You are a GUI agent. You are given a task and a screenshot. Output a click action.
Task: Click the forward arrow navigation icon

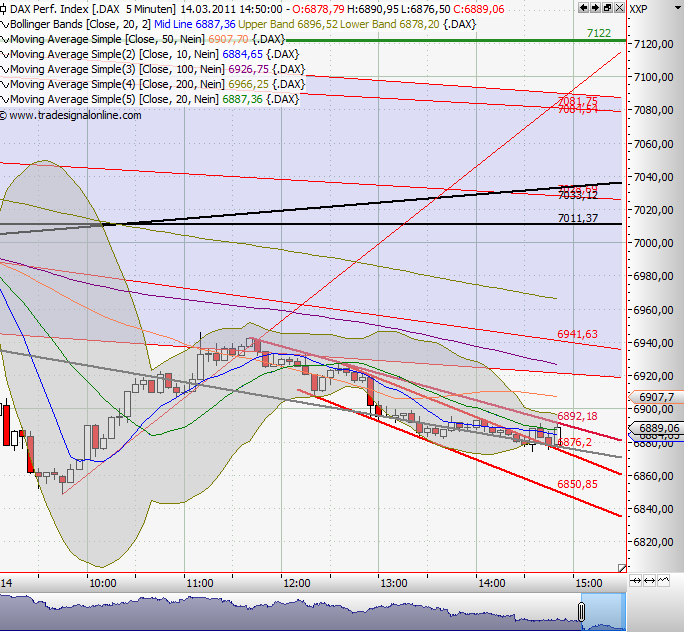pos(595,7)
